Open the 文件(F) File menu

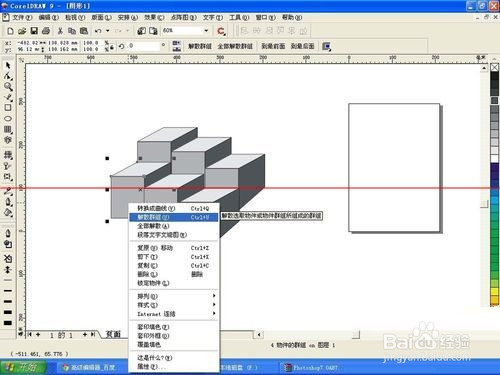point(22,17)
